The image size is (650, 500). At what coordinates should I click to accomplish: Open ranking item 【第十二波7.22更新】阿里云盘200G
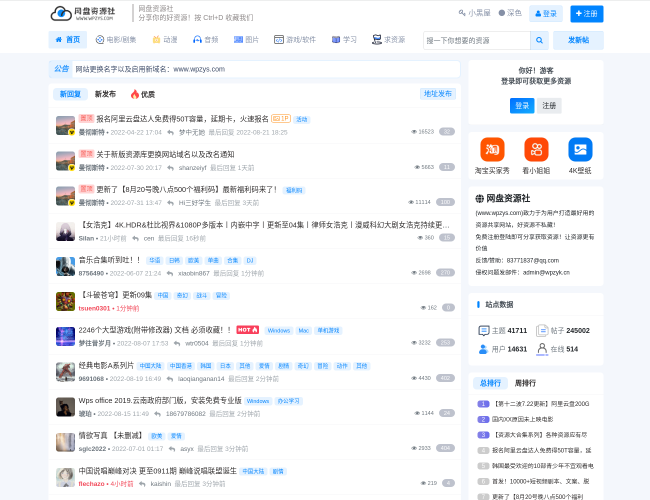(541, 404)
